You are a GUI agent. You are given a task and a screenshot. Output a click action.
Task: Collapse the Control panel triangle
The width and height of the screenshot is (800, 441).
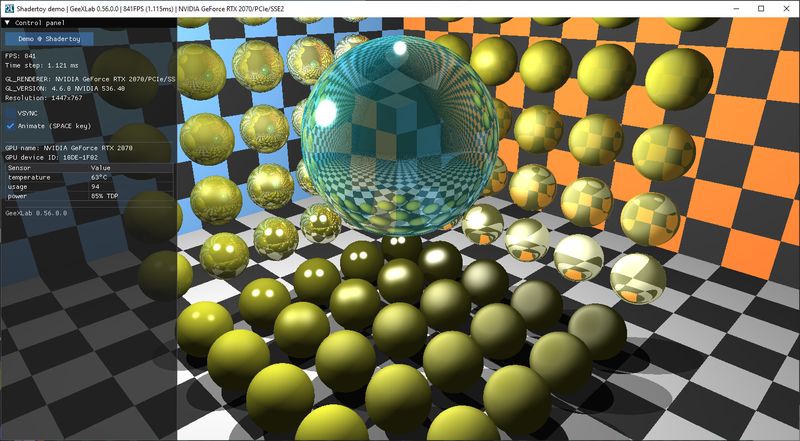tap(7, 22)
